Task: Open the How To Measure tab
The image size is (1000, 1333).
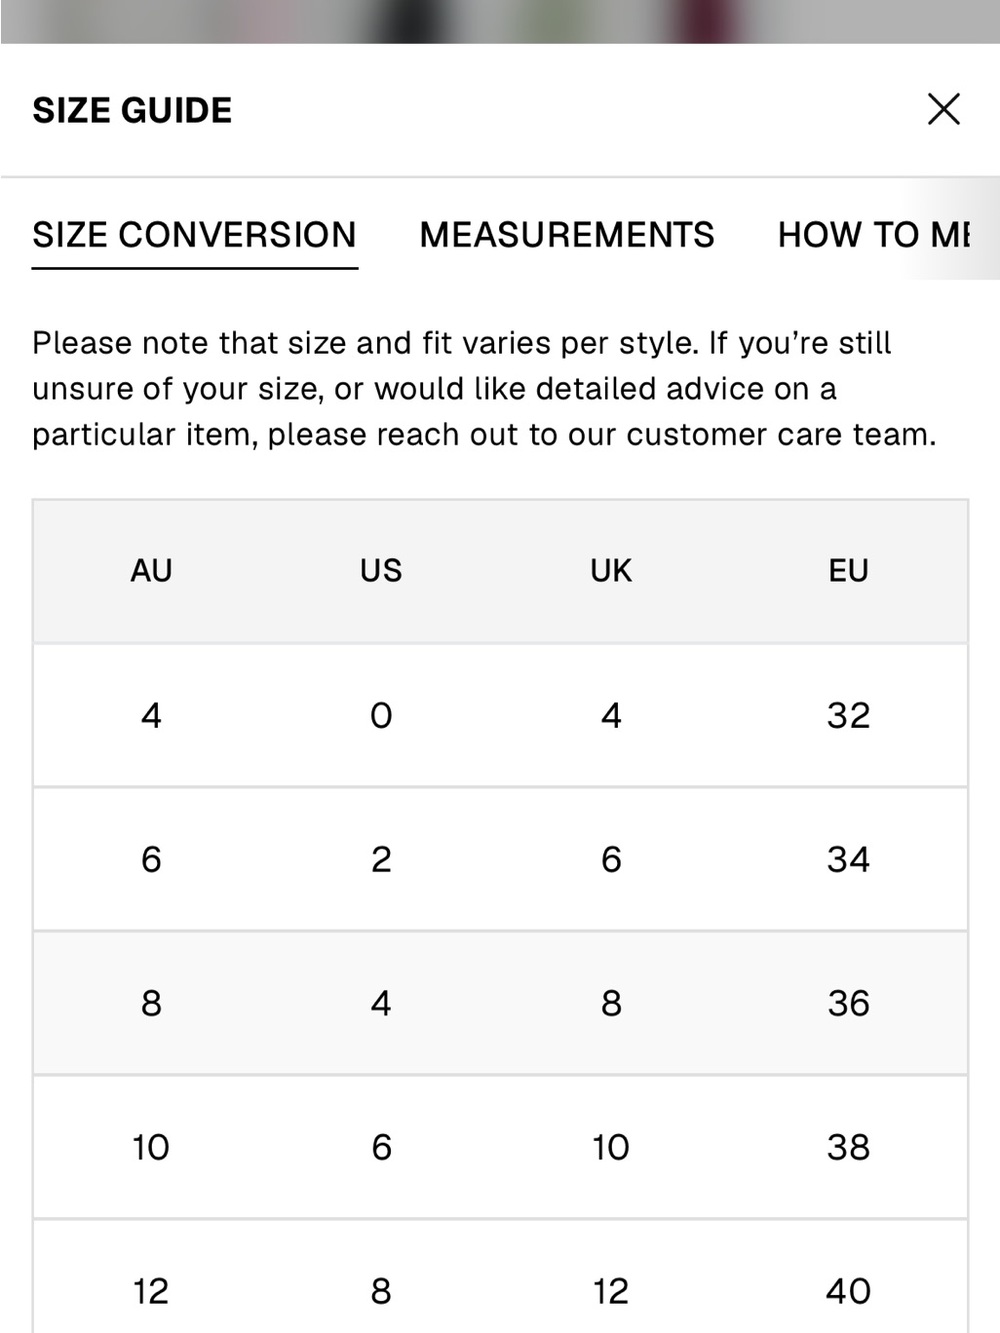Action: 873,235
